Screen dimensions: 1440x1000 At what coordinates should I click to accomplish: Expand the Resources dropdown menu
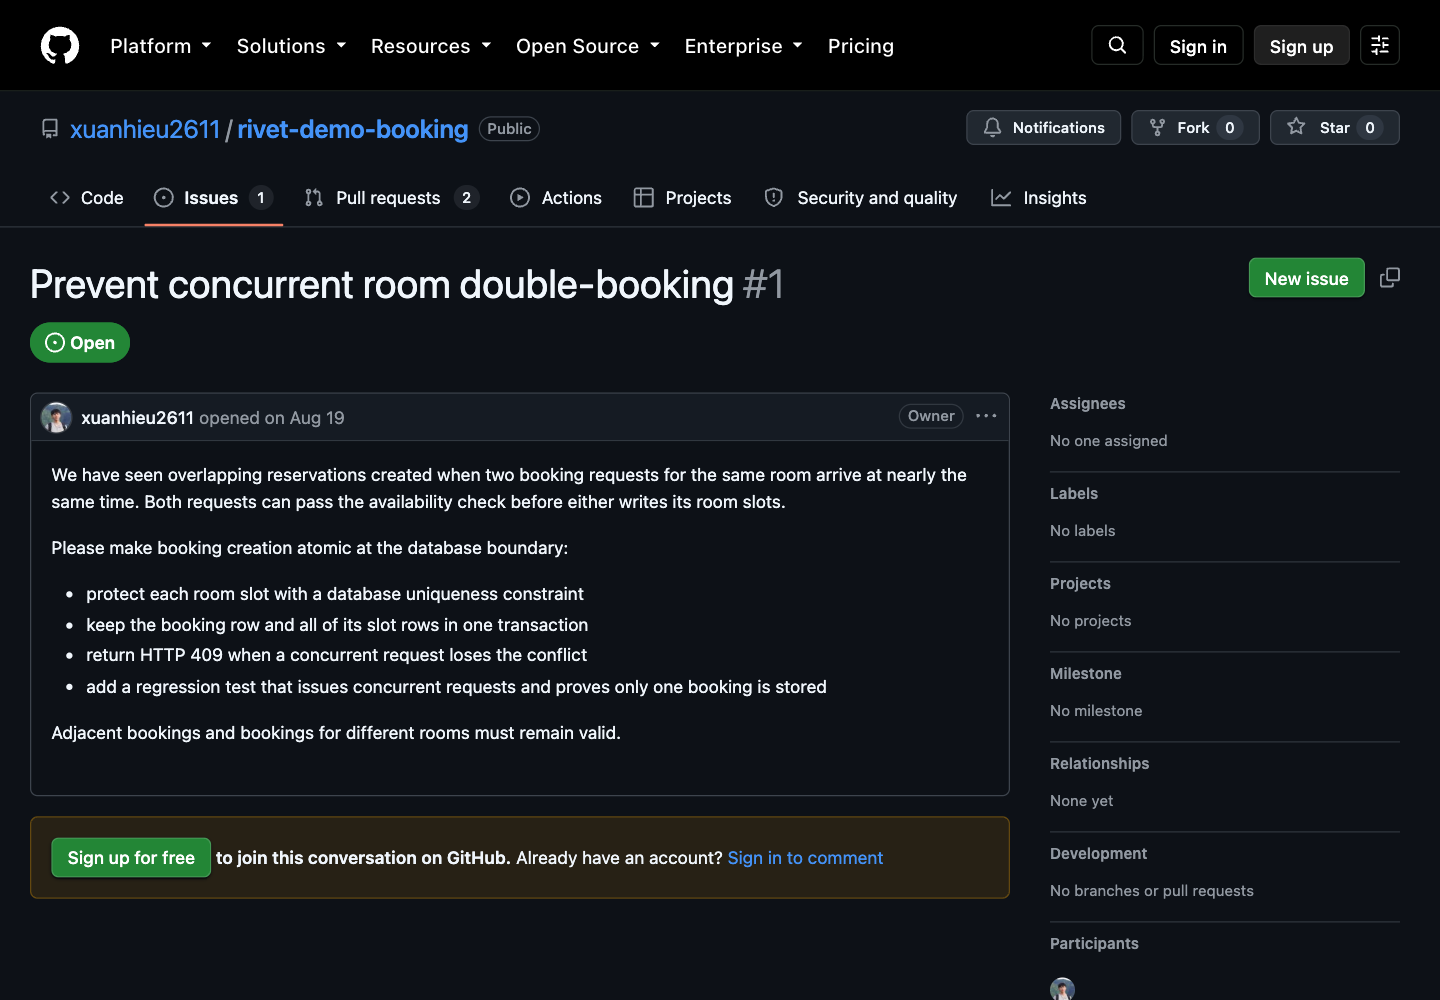pos(431,46)
